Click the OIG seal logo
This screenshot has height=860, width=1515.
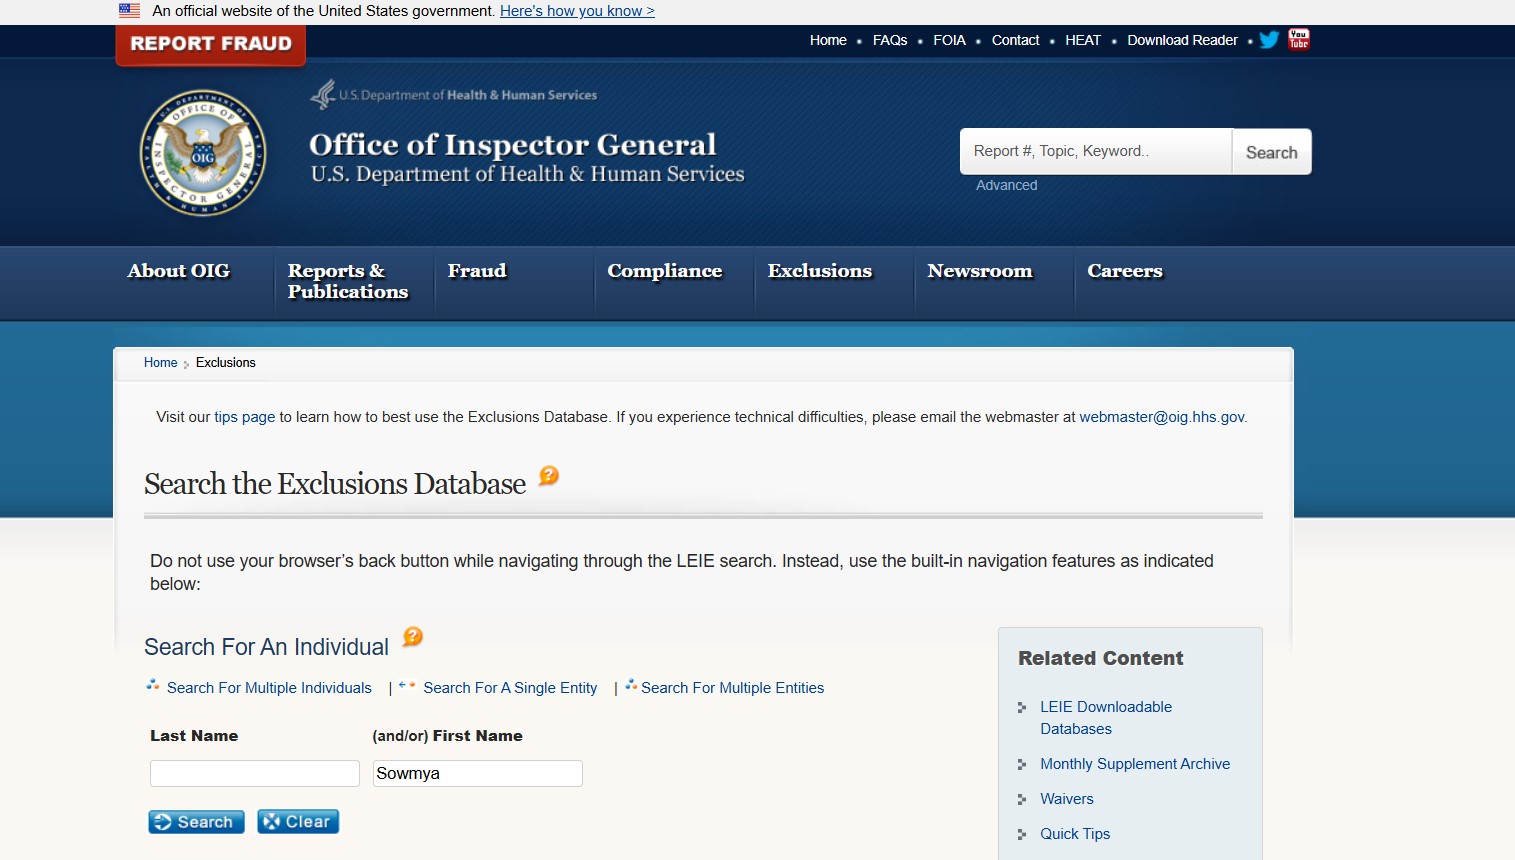203,153
